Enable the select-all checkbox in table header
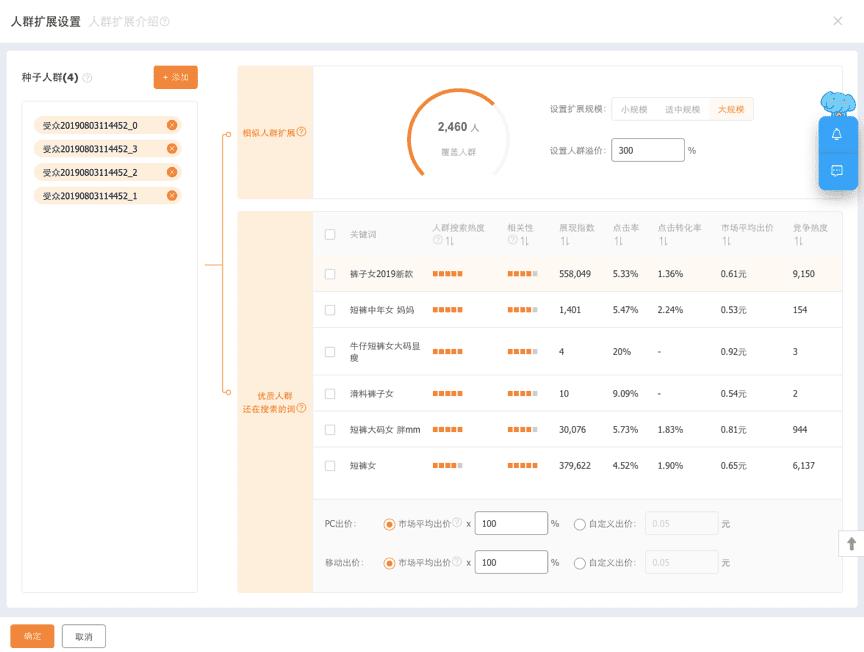The height and width of the screenshot is (652, 864). [328, 232]
